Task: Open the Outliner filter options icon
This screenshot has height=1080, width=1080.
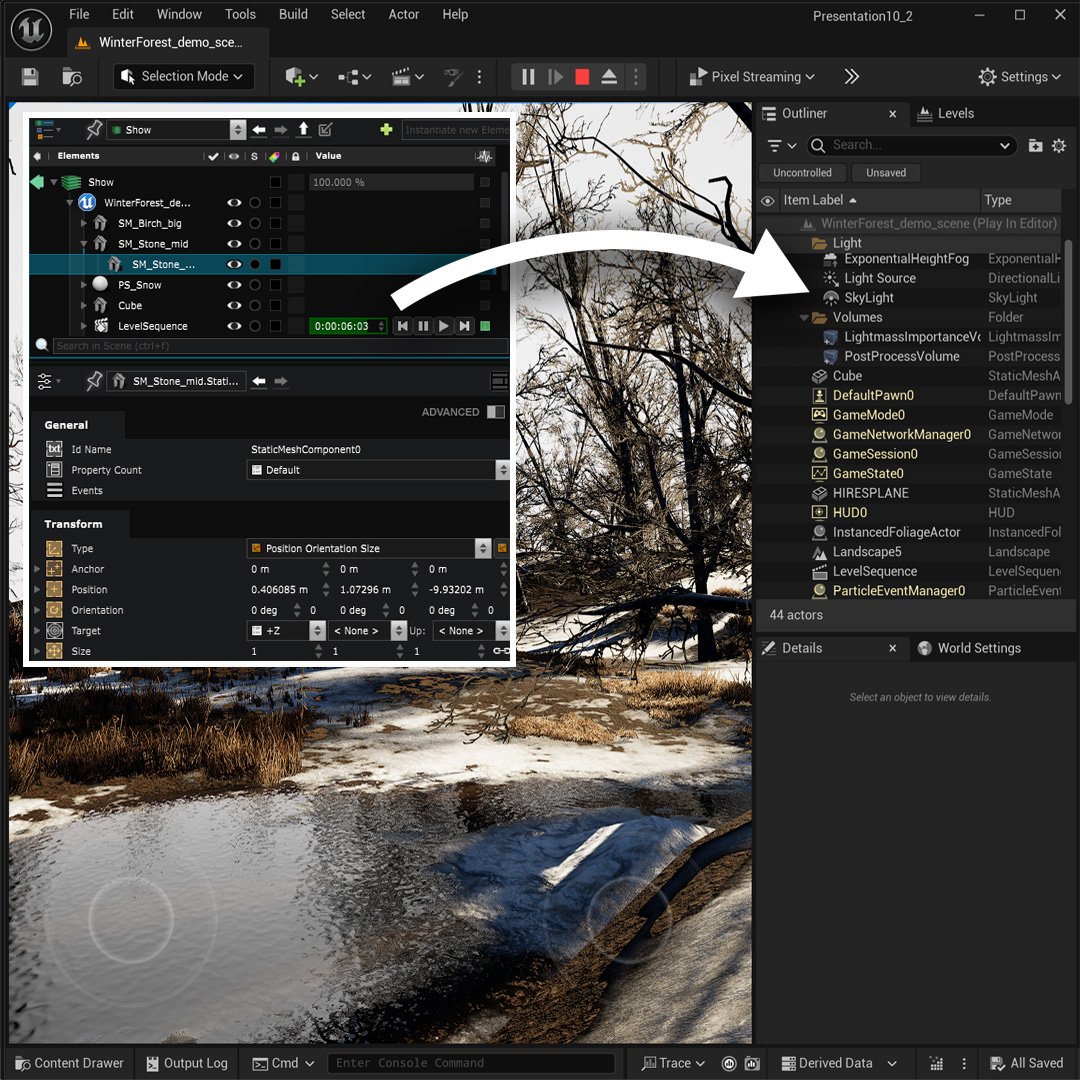Action: coord(782,145)
